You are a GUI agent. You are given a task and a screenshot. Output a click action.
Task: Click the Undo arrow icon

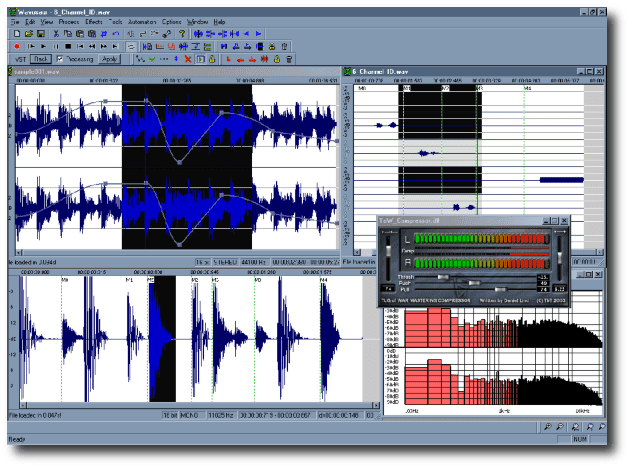[x=118, y=33]
